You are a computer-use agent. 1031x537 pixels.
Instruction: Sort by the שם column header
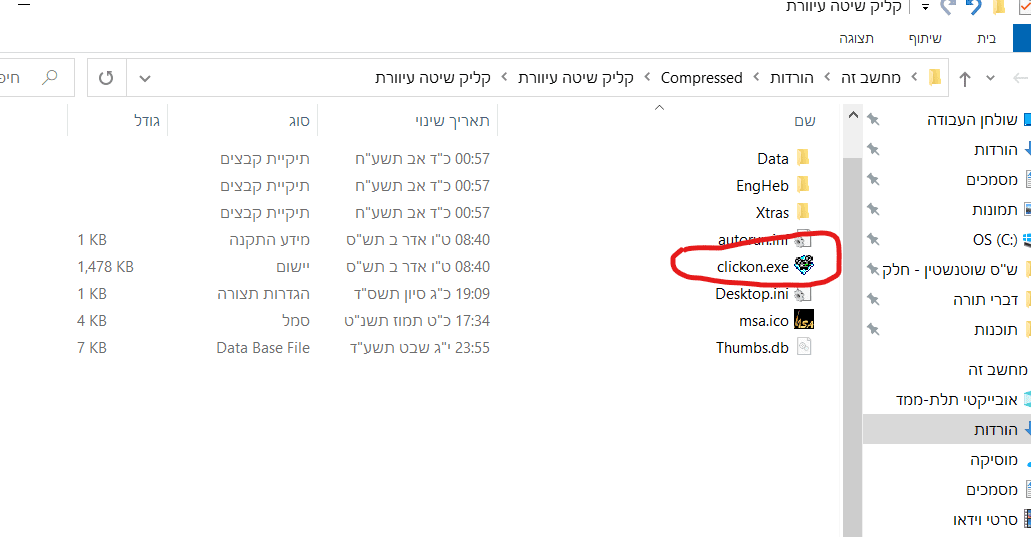[x=805, y=121]
